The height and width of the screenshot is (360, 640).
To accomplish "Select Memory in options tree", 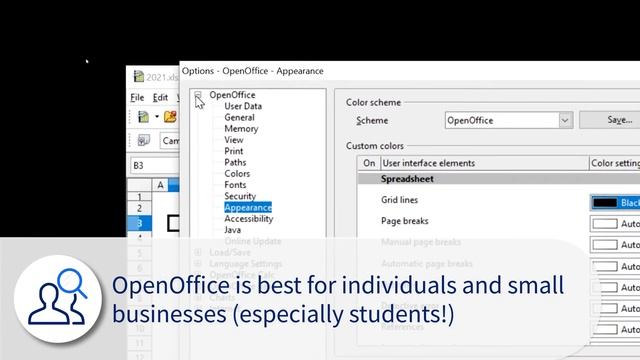I will point(241,129).
